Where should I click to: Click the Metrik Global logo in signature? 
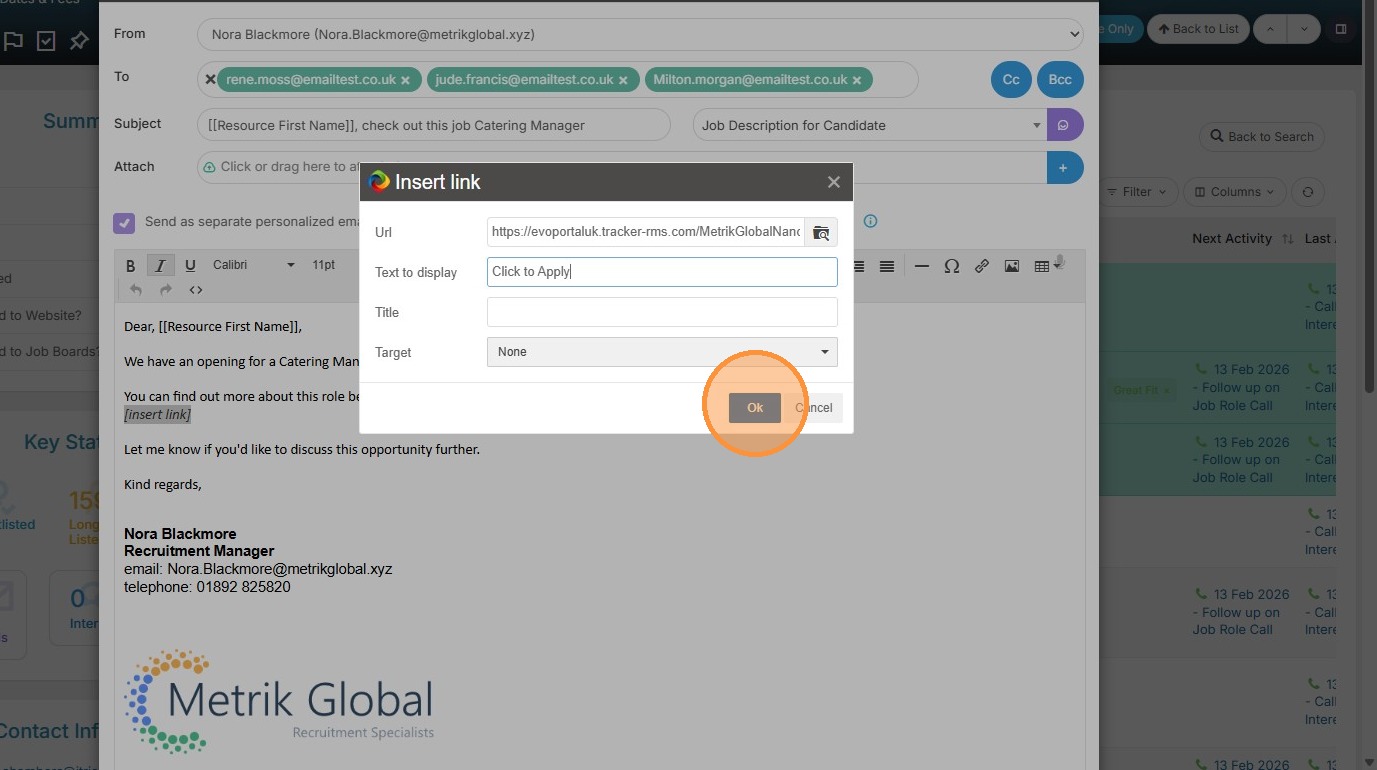pyautogui.click(x=280, y=702)
